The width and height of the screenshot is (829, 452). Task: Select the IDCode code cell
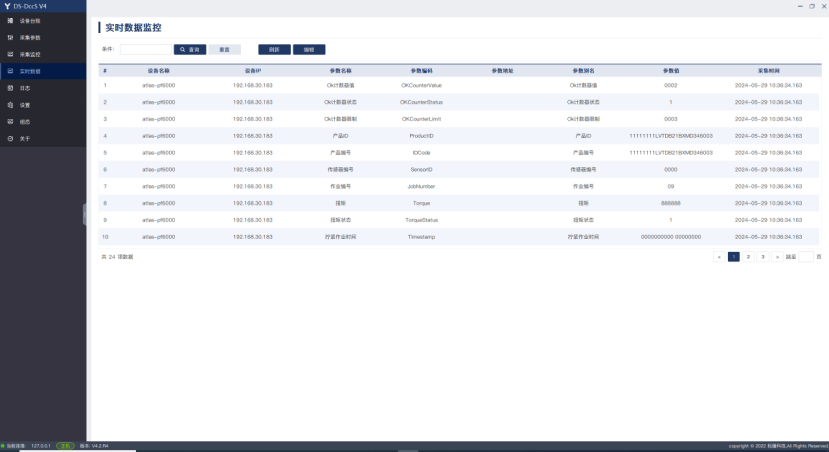coord(421,153)
